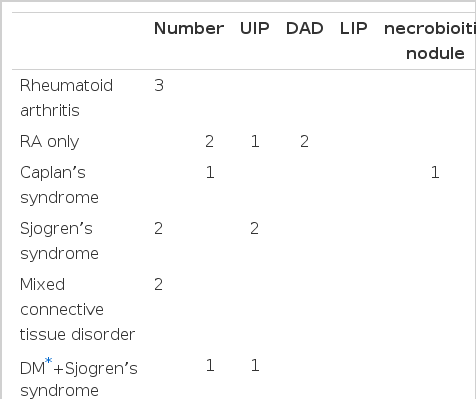
Task: Click the necrobiotic nodule column header
Action: [430, 41]
